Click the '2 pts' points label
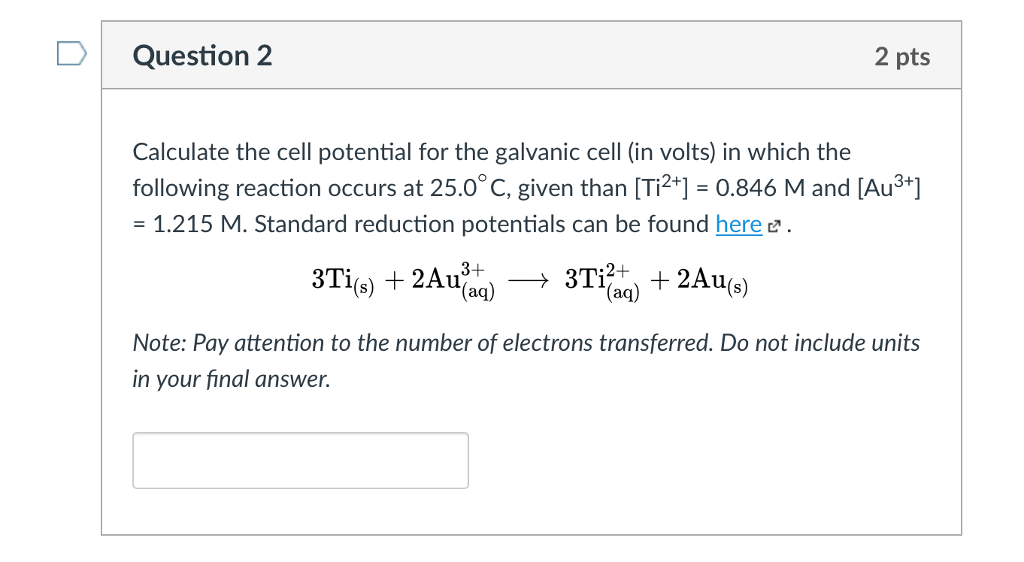 (901, 56)
